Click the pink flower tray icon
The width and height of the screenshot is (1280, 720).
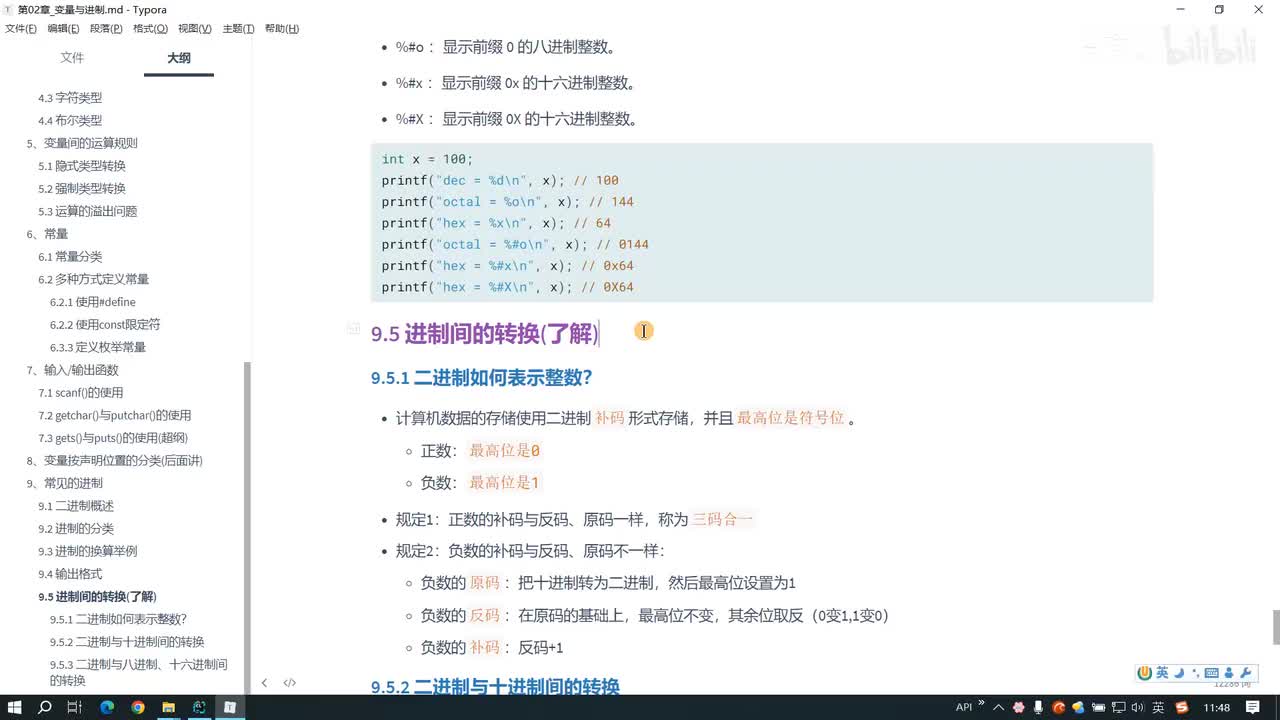tap(1019, 708)
